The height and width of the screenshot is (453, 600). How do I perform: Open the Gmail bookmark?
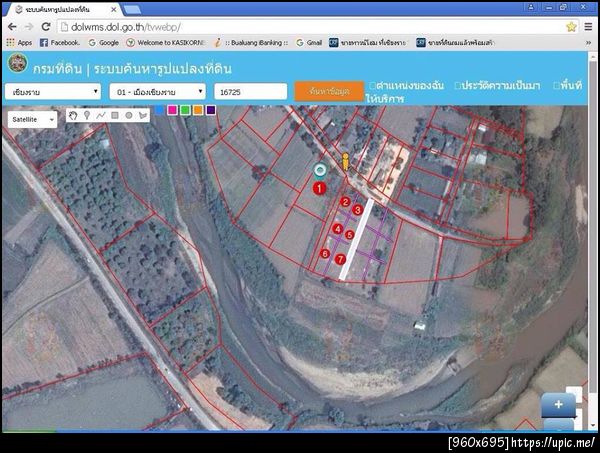(309, 43)
